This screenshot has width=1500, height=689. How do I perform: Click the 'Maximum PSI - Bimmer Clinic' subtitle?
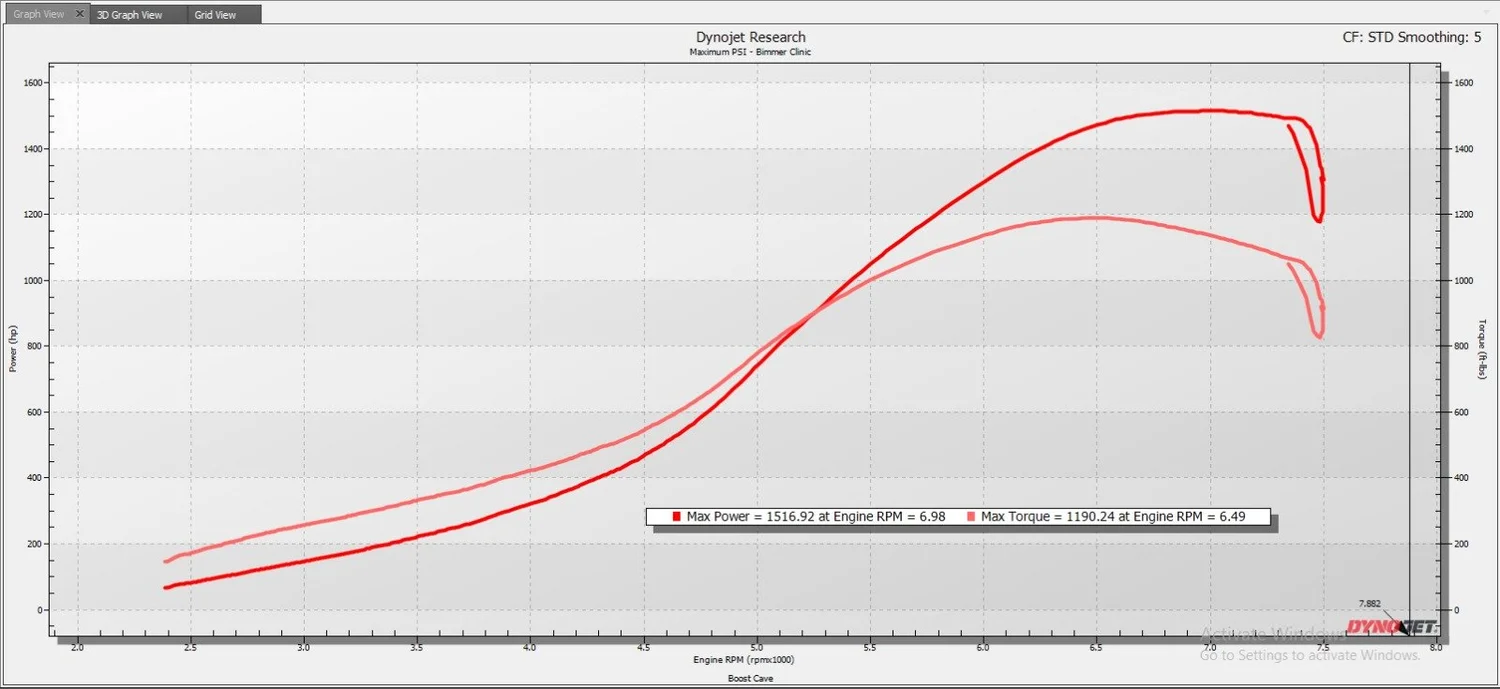pos(750,51)
